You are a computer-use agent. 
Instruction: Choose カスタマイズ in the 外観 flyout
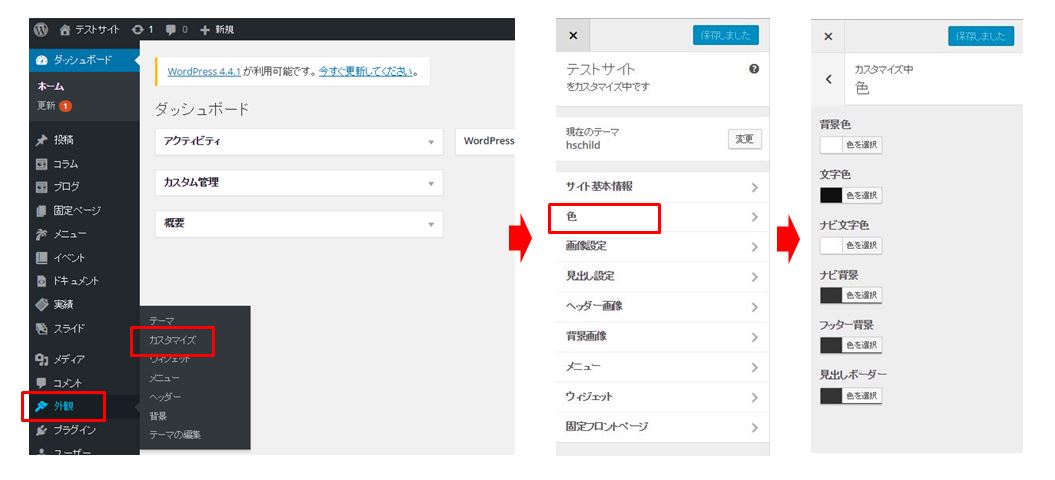[172, 340]
